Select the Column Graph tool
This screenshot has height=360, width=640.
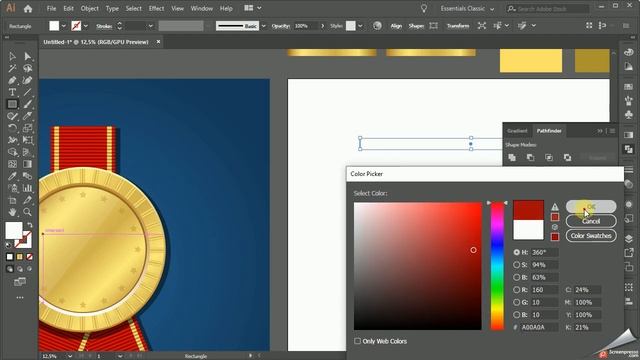tap(27, 188)
